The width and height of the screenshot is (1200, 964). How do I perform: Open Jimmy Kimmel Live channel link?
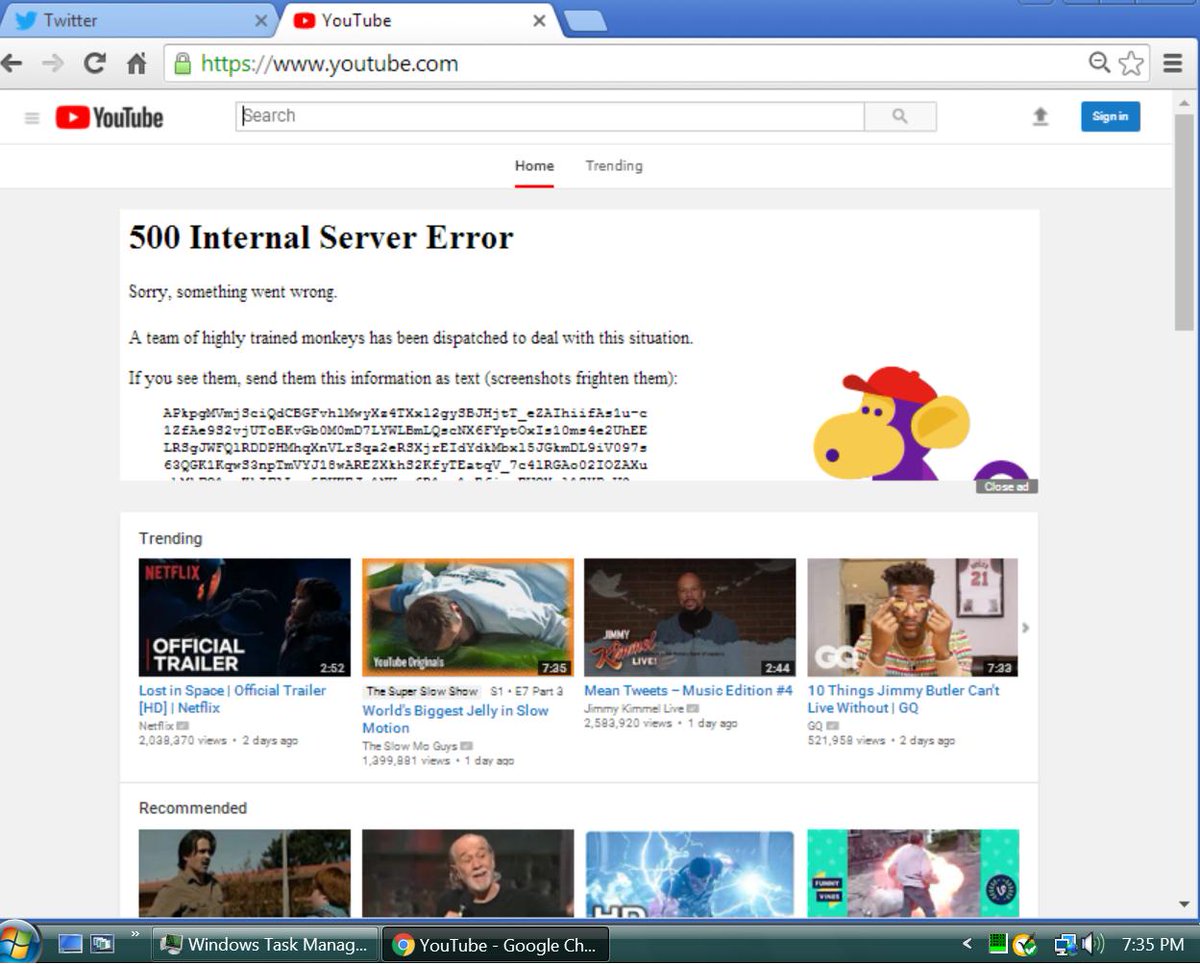[x=634, y=708]
